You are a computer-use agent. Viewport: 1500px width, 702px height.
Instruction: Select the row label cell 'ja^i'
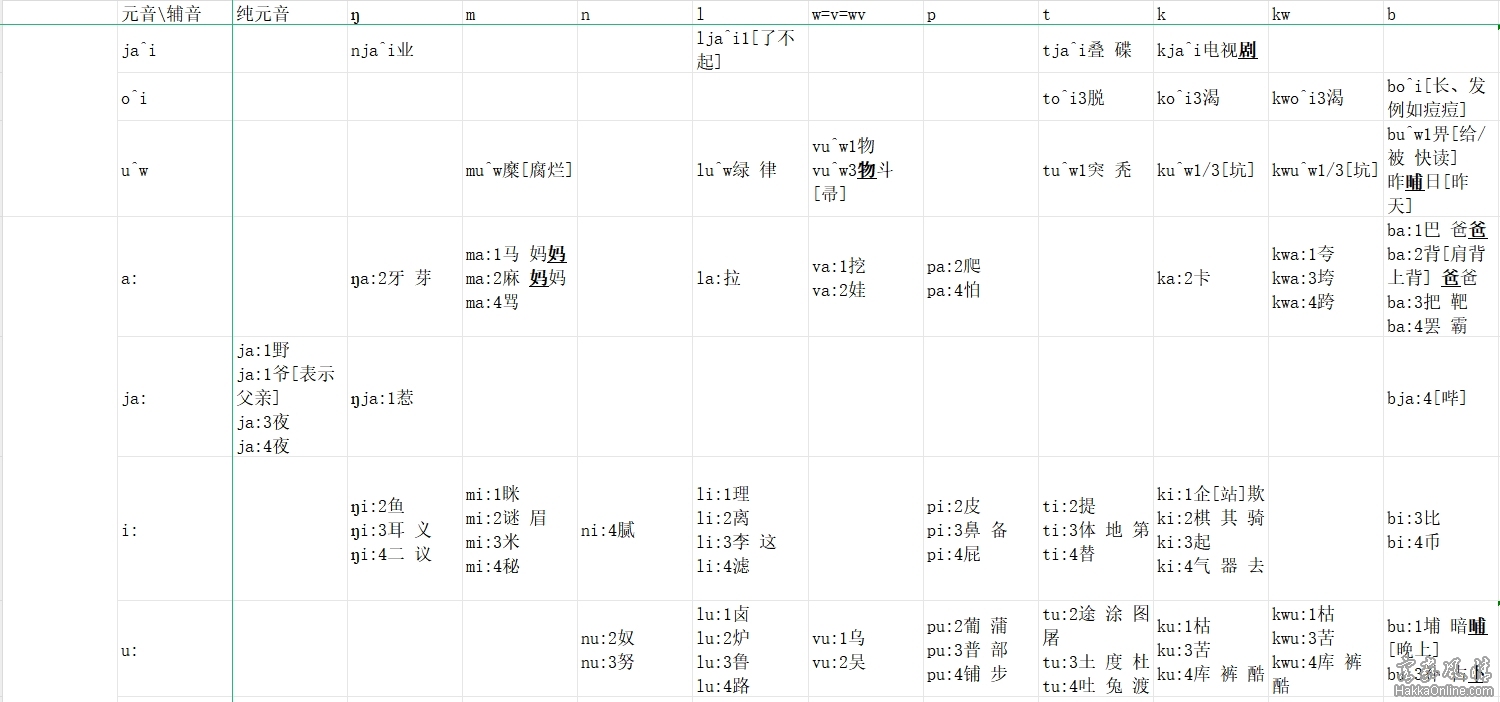click(x=174, y=51)
